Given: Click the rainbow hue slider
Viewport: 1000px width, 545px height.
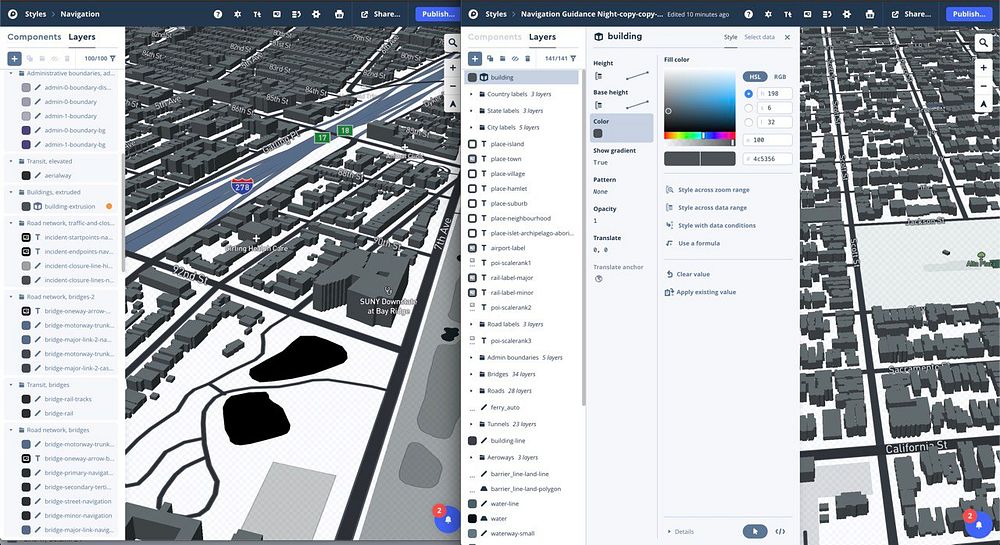Looking at the screenshot, I should click(x=700, y=135).
